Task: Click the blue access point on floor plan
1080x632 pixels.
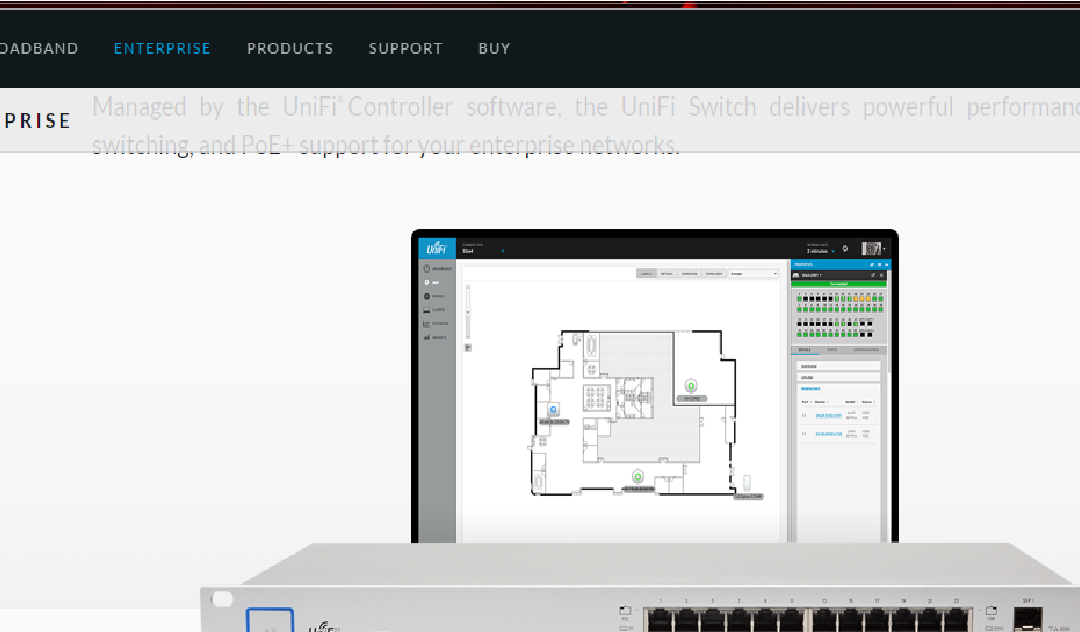Action: 553,409
